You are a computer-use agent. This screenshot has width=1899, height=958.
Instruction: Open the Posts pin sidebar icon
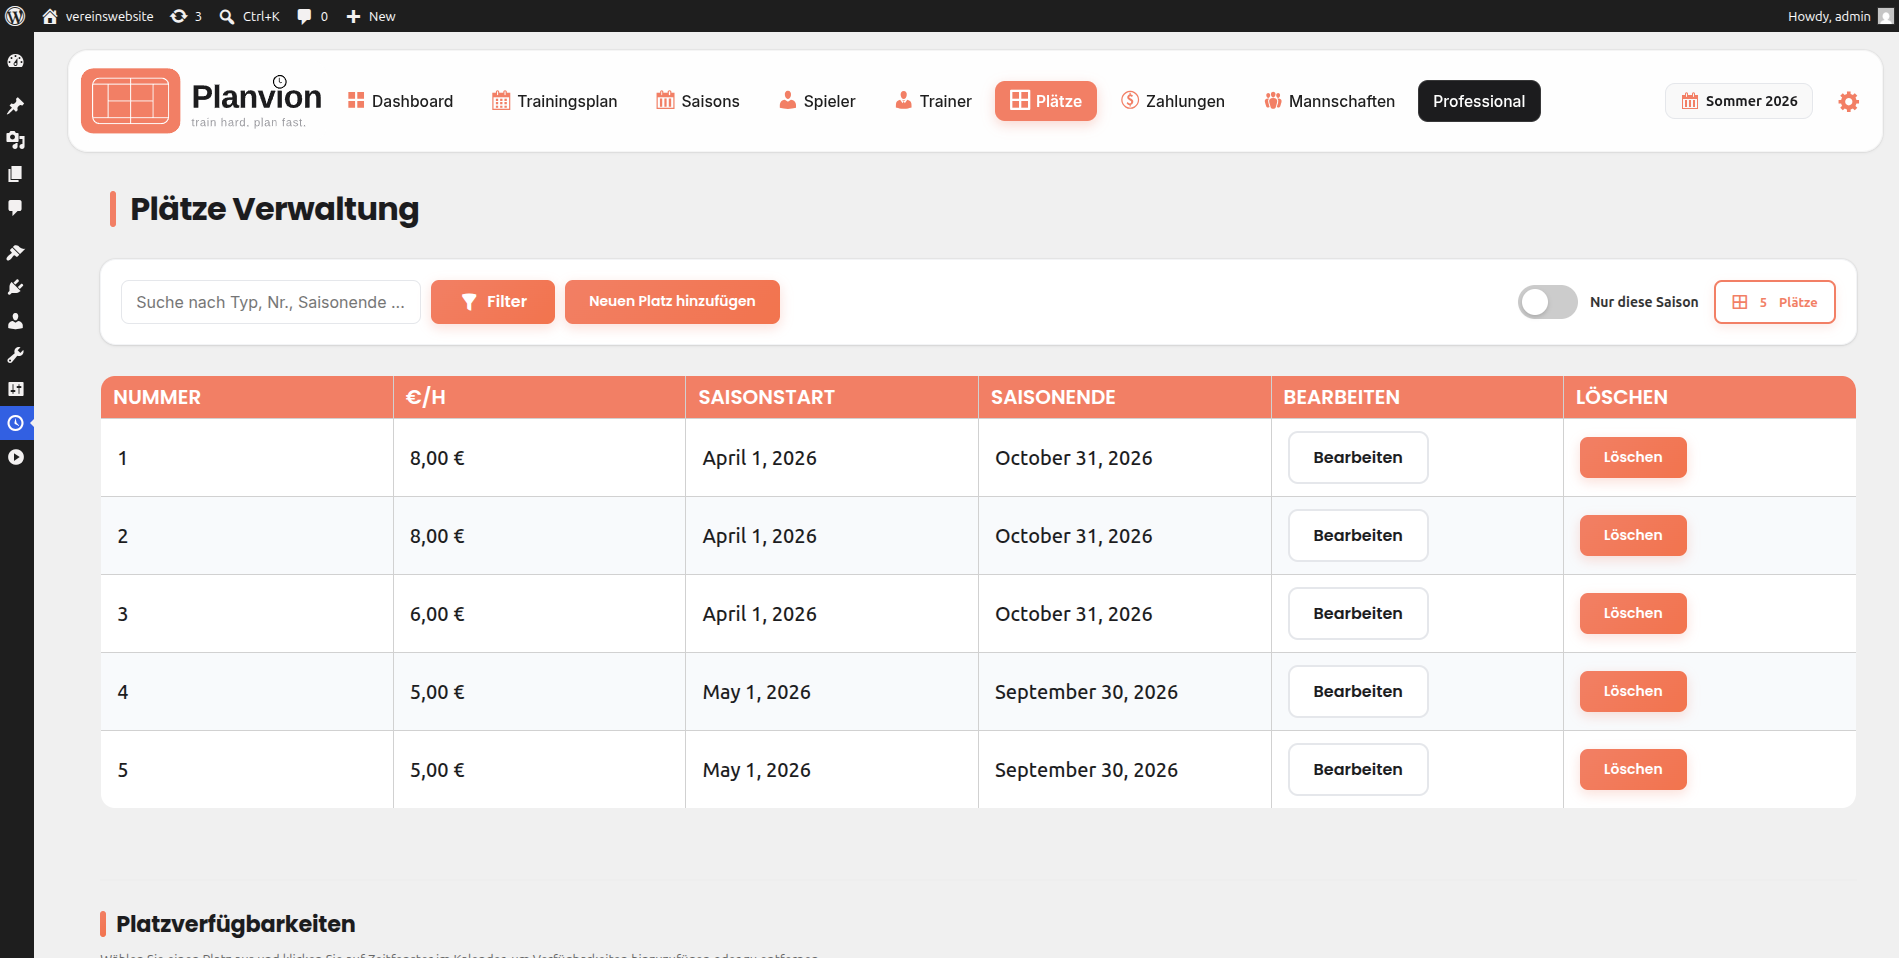[15, 106]
